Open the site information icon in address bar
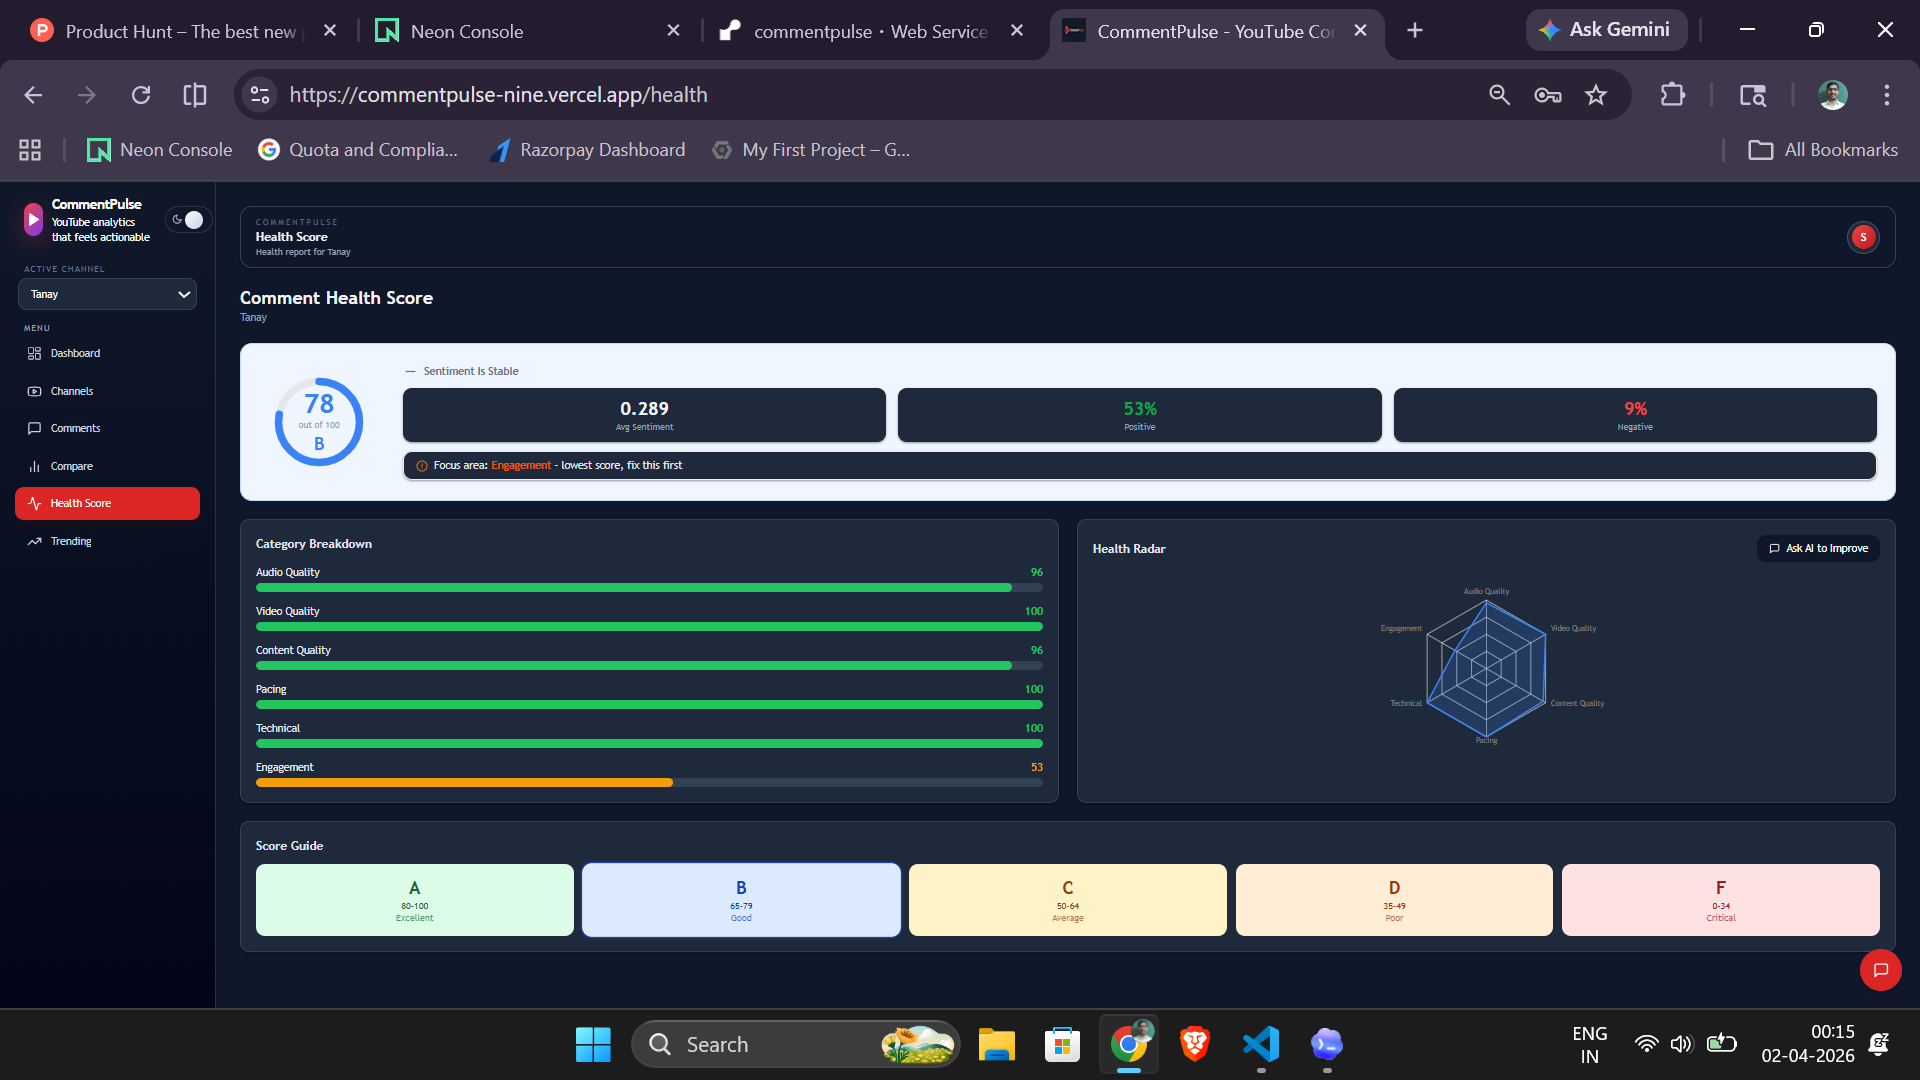The width and height of the screenshot is (1920, 1080). pos(260,95)
